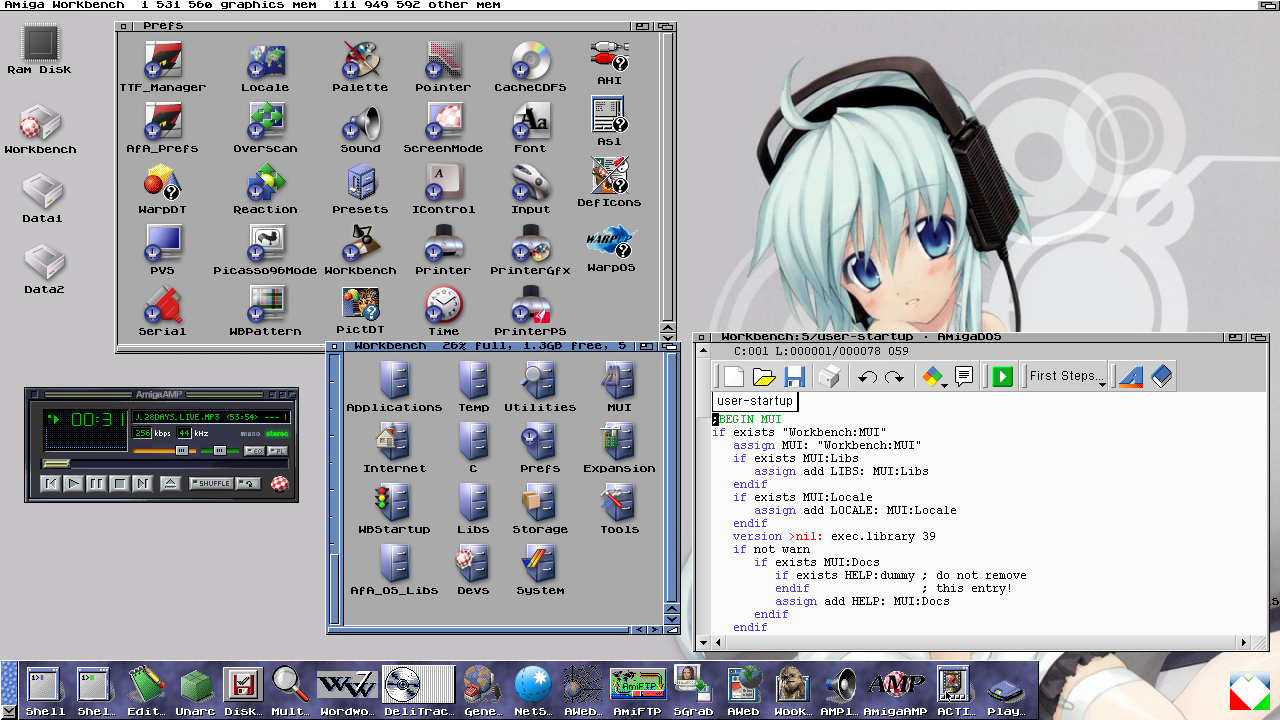This screenshot has width=1280, height=720.
Task: Click the save floppy disk icon in editor
Action: 795,376
